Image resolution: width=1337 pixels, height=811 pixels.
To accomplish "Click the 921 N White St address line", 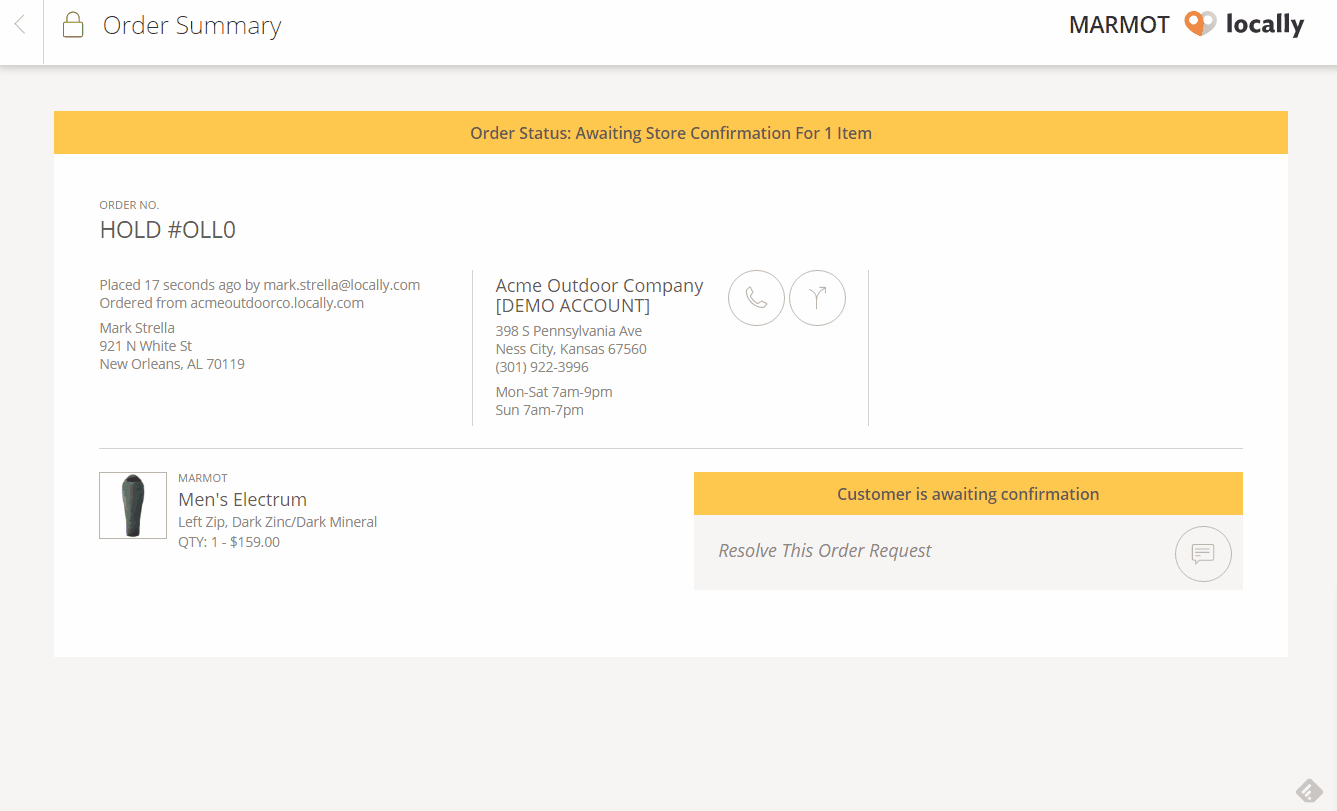I will point(146,346).
